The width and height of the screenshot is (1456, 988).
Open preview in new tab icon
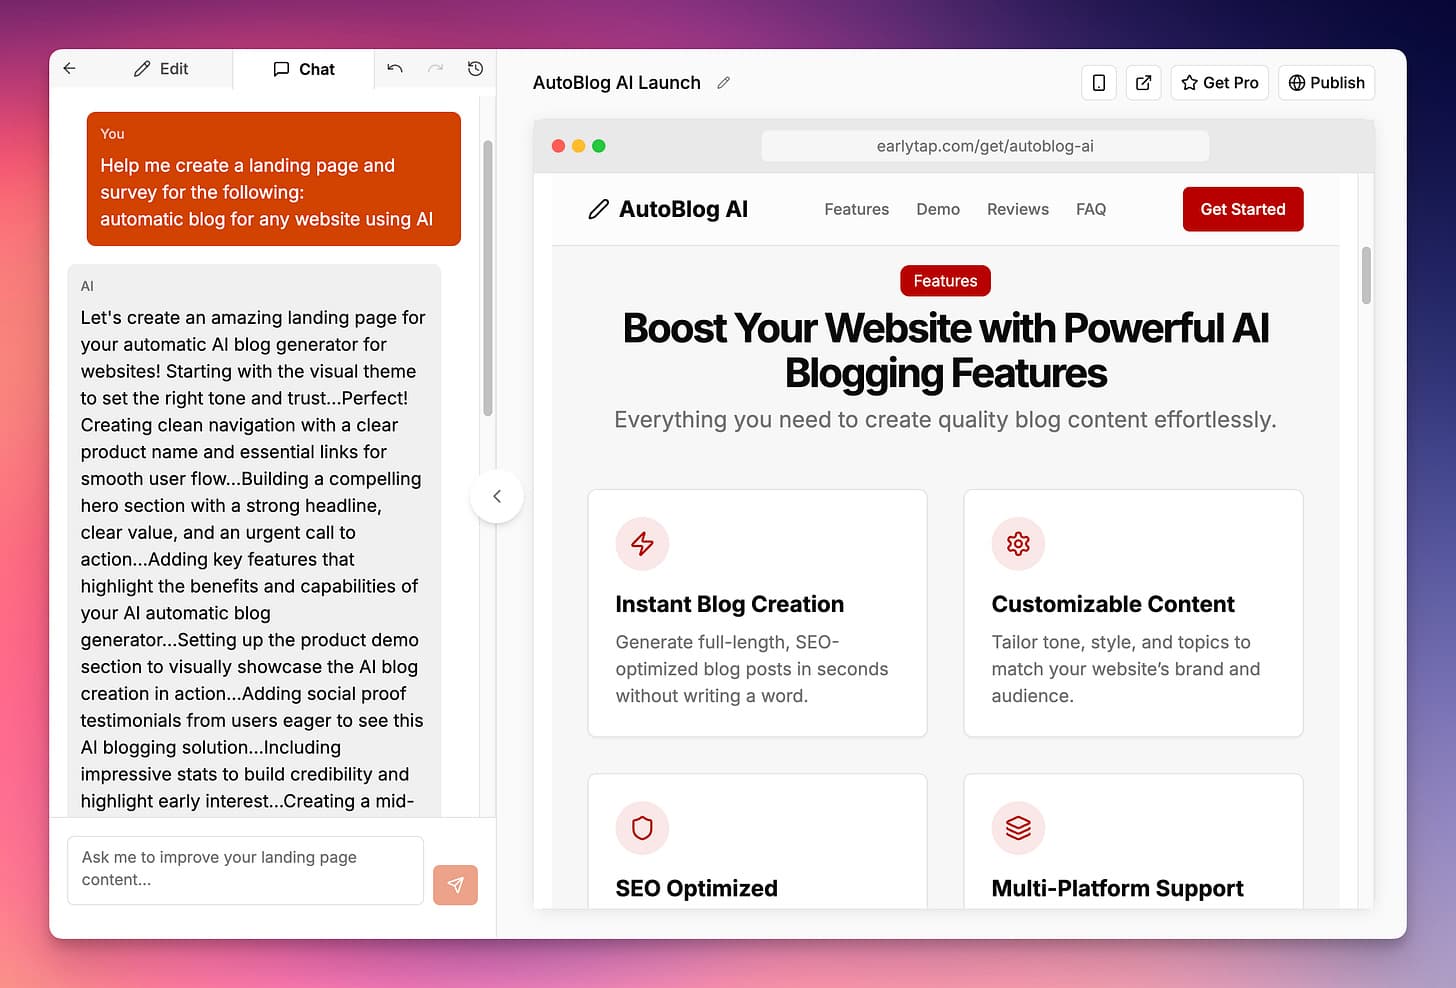click(x=1143, y=83)
